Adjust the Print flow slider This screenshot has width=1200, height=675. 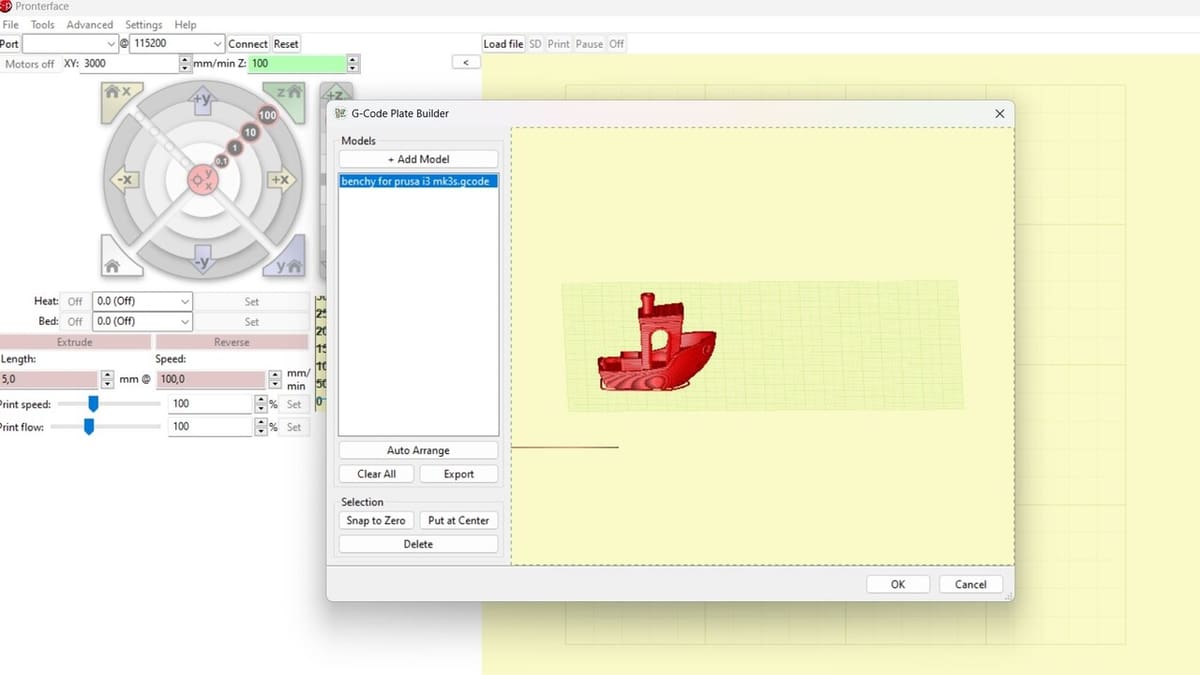point(89,426)
